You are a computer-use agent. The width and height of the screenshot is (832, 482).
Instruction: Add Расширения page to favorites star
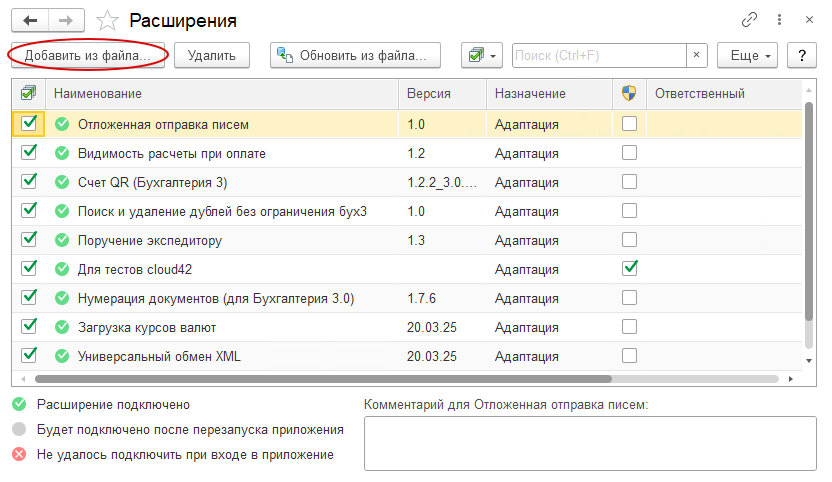108,20
